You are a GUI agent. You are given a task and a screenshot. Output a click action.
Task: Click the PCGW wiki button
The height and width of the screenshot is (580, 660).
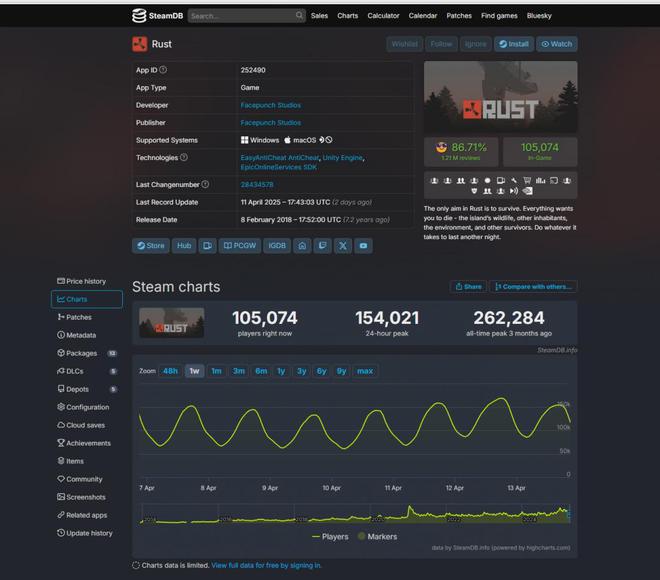tap(240, 246)
